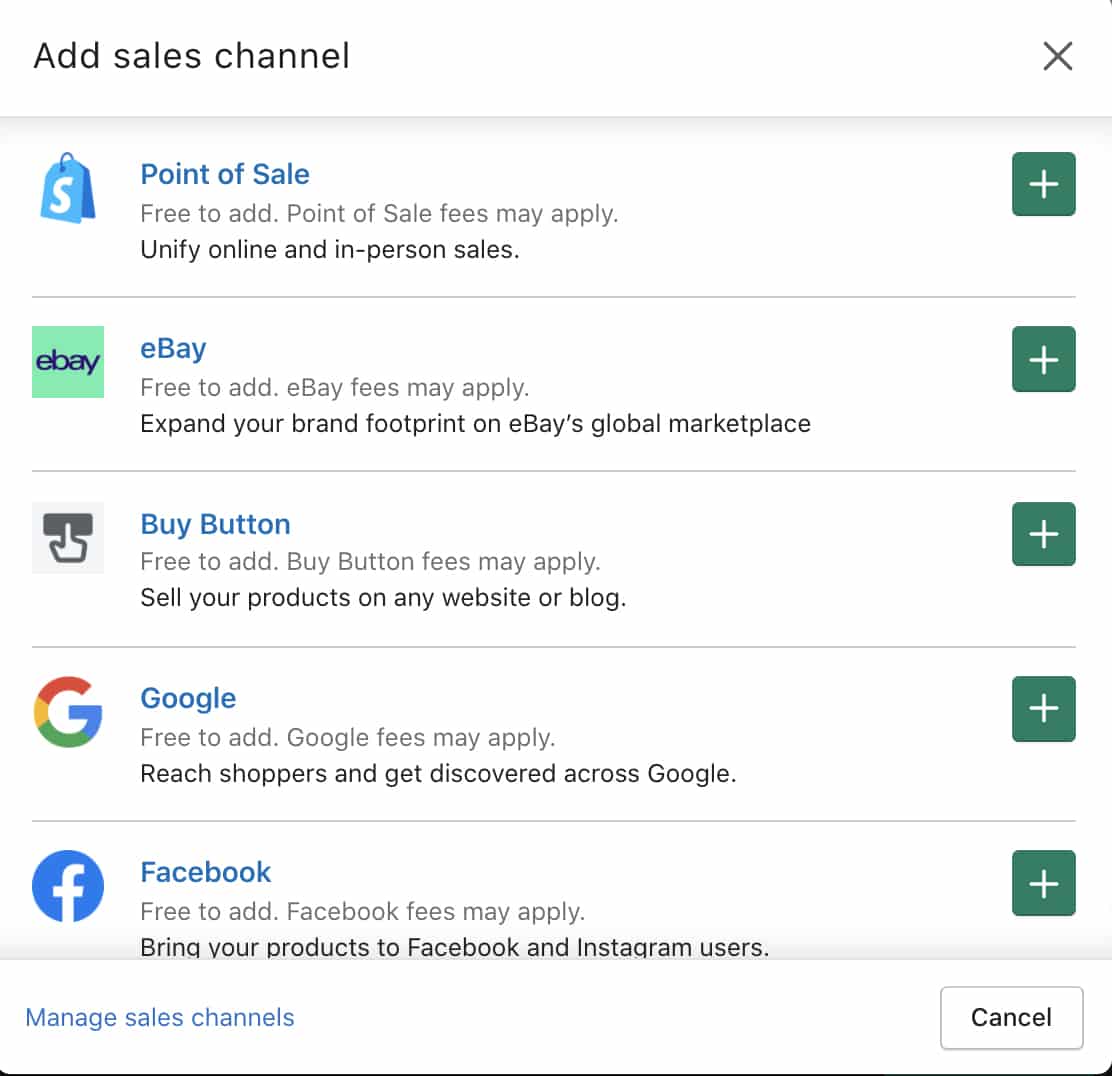This screenshot has height=1076, width=1112.
Task: Click the Google logo icon
Action: pos(68,711)
